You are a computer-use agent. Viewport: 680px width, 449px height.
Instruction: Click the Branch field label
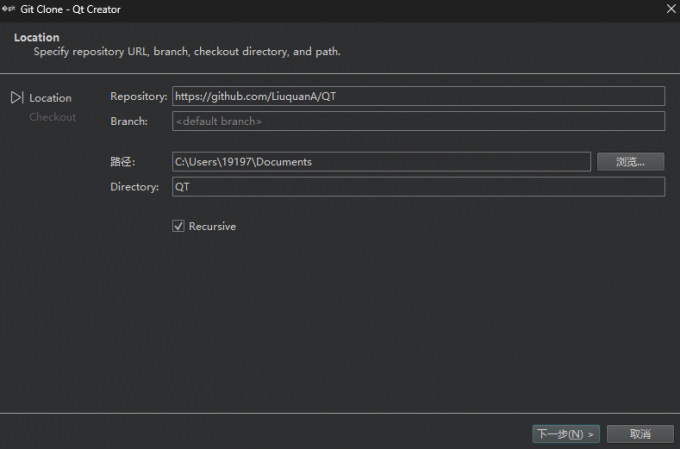129,122
